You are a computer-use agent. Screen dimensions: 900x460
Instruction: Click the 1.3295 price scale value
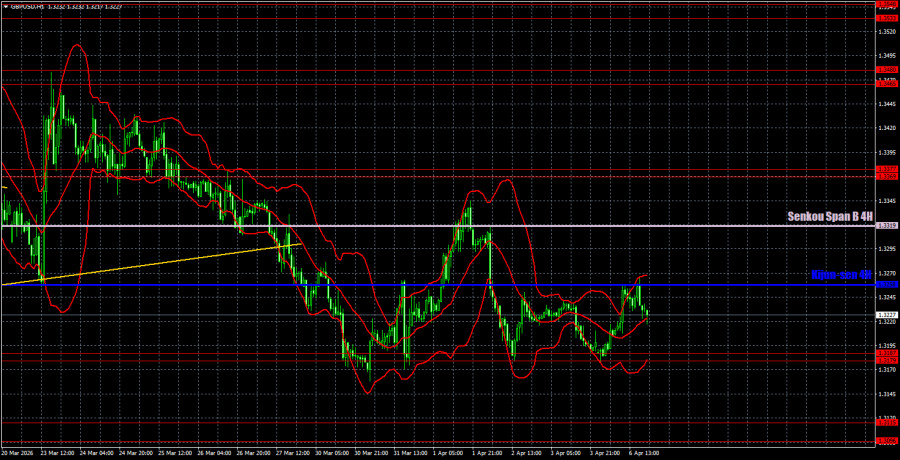tap(887, 249)
